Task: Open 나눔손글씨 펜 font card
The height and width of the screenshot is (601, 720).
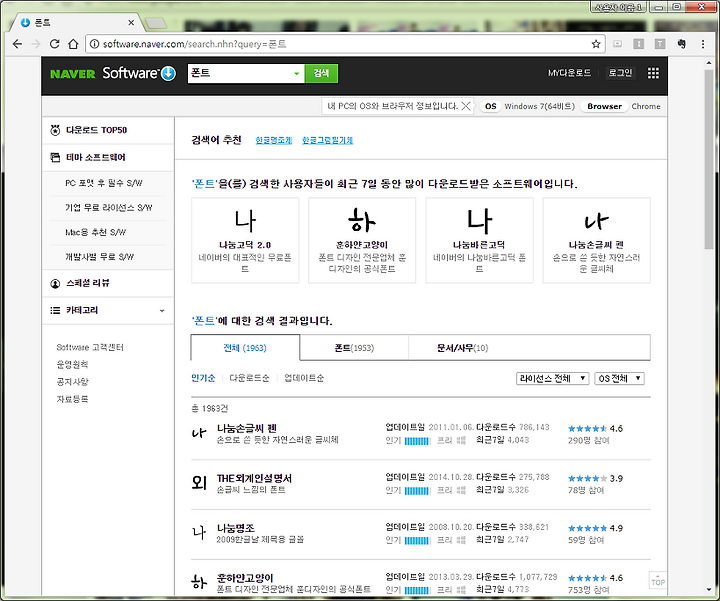Action: [x=596, y=240]
